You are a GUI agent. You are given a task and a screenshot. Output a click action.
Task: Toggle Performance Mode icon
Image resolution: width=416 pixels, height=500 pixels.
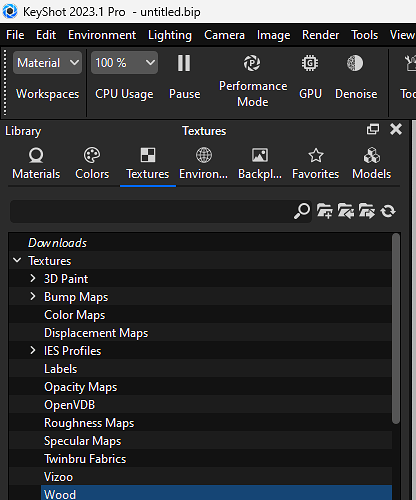252,63
